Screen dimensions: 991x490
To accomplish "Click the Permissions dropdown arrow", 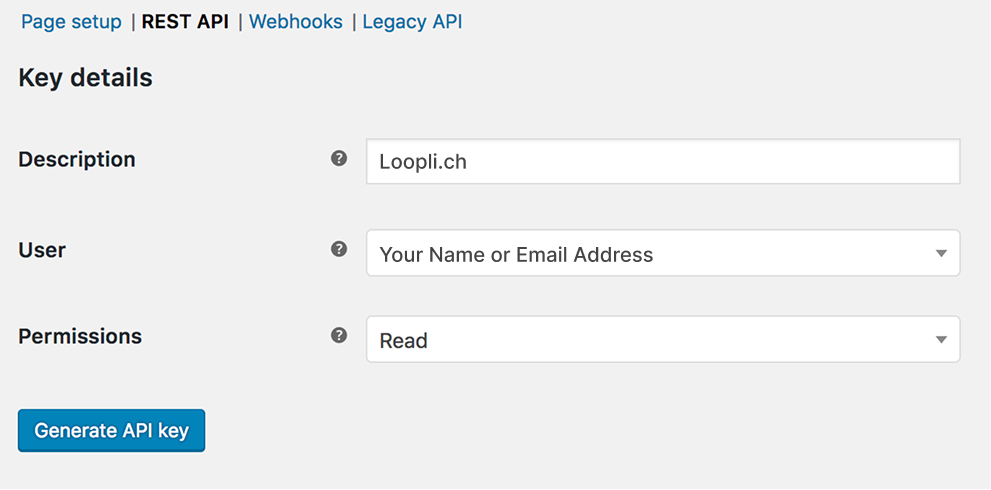I will 941,340.
